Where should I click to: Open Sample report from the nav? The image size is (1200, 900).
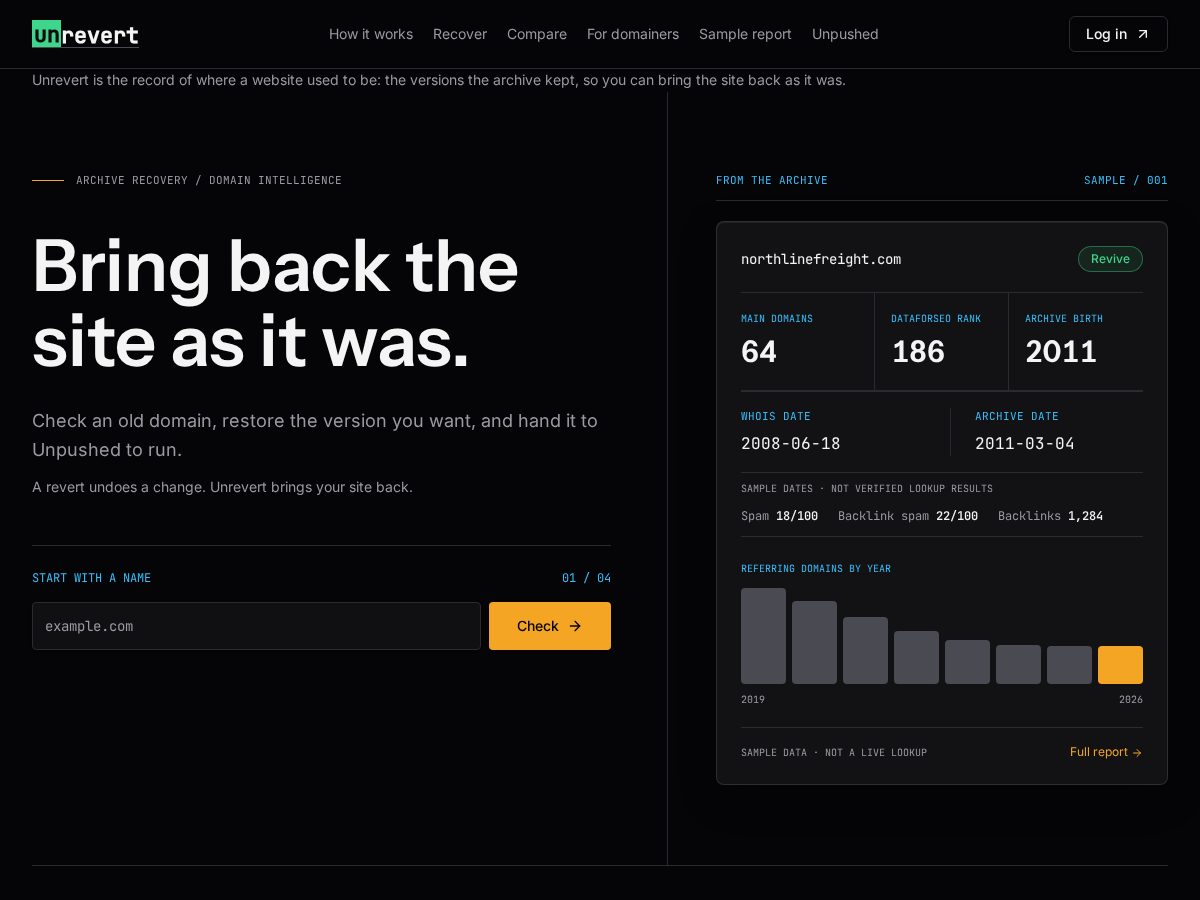coord(745,34)
